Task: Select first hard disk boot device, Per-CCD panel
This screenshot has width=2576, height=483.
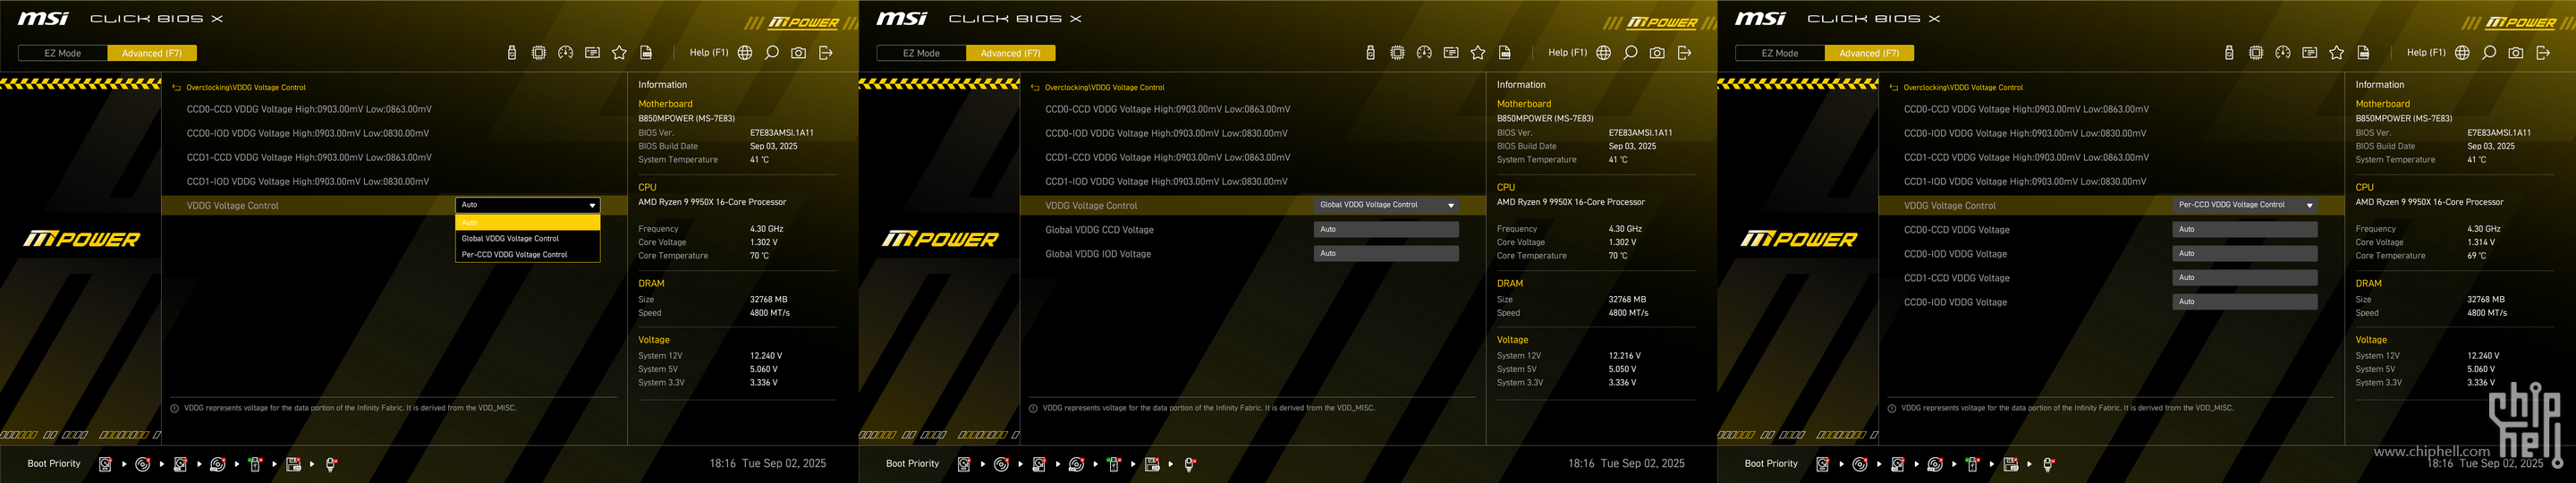Action: (1823, 464)
